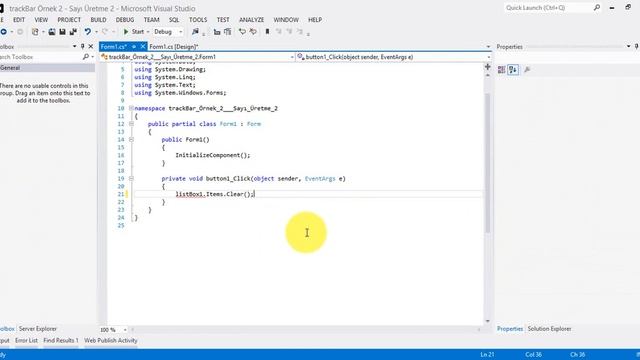Click the Save All toolbar icon

point(73,31)
